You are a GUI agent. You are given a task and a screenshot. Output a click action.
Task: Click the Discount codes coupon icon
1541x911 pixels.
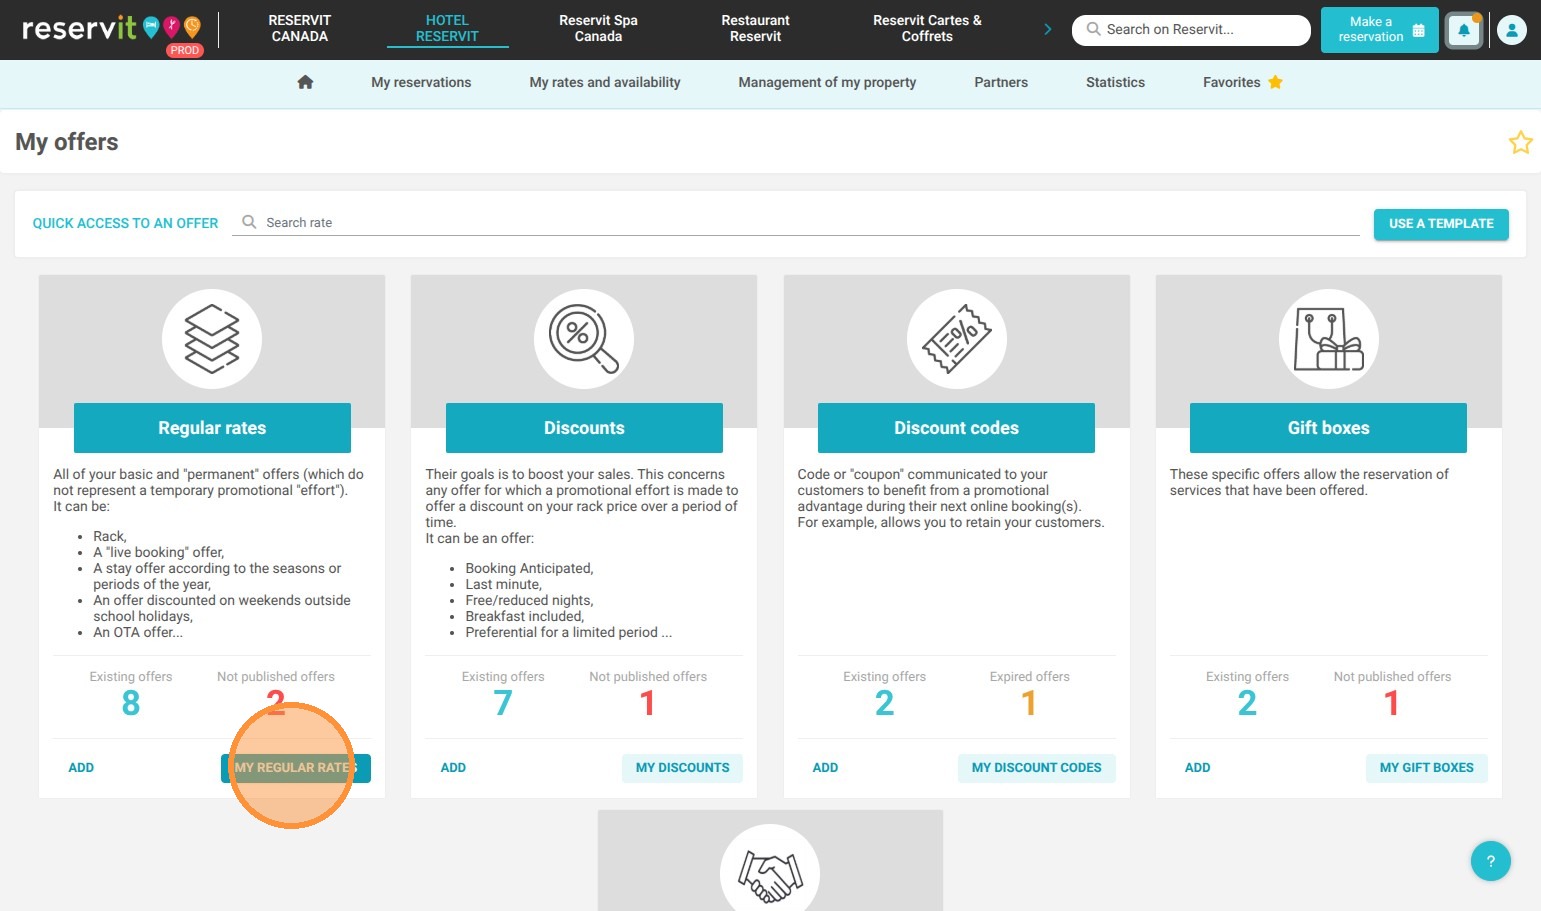pyautogui.click(x=956, y=339)
